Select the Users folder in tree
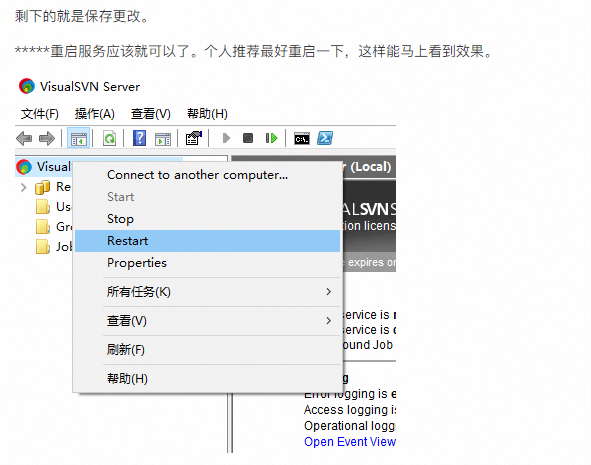The image size is (591, 465). tap(53, 206)
